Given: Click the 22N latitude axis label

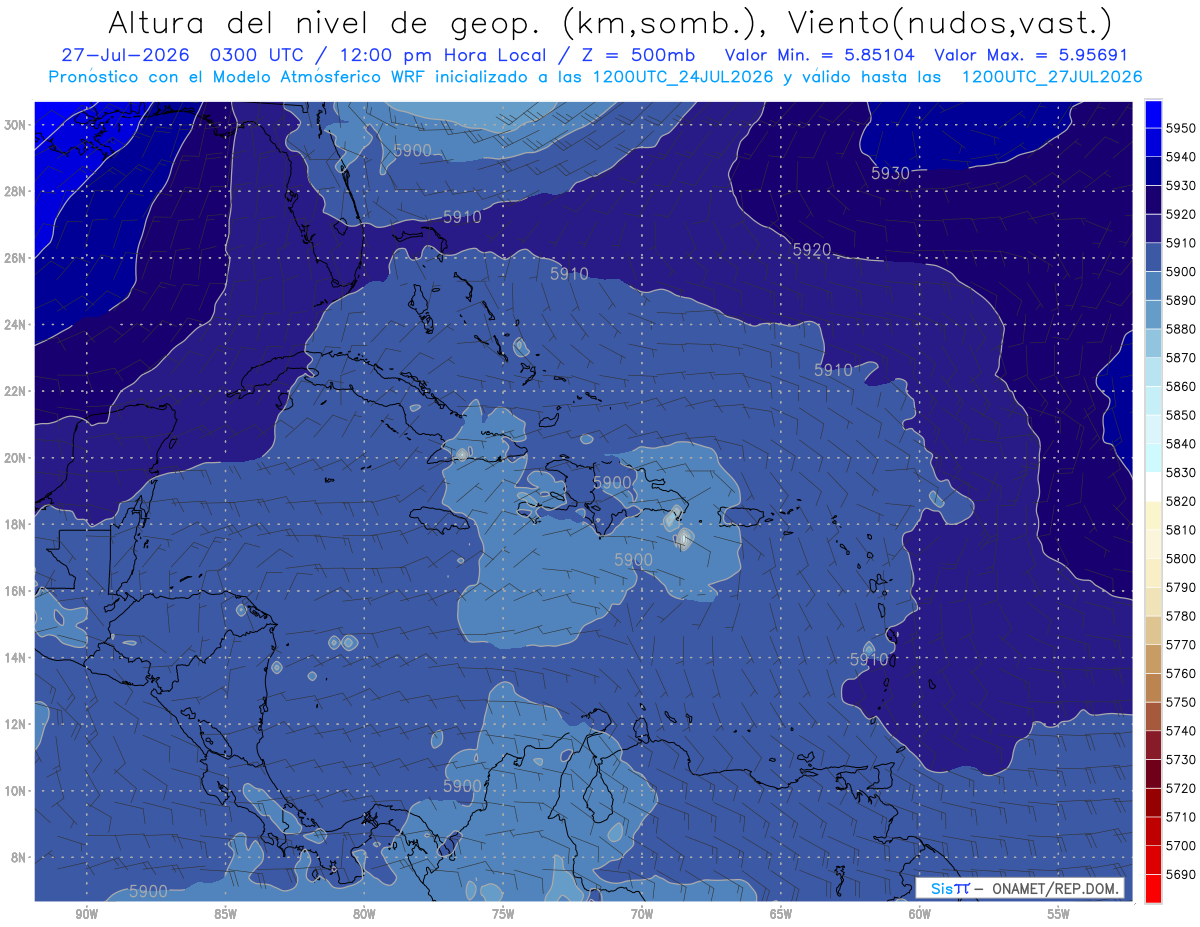Looking at the screenshot, I should (16, 391).
